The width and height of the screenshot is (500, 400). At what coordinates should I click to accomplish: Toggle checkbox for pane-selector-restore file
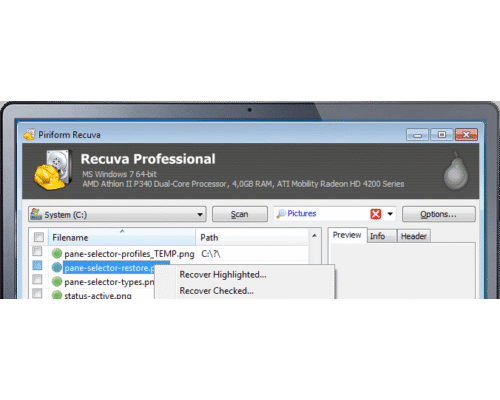[37, 265]
